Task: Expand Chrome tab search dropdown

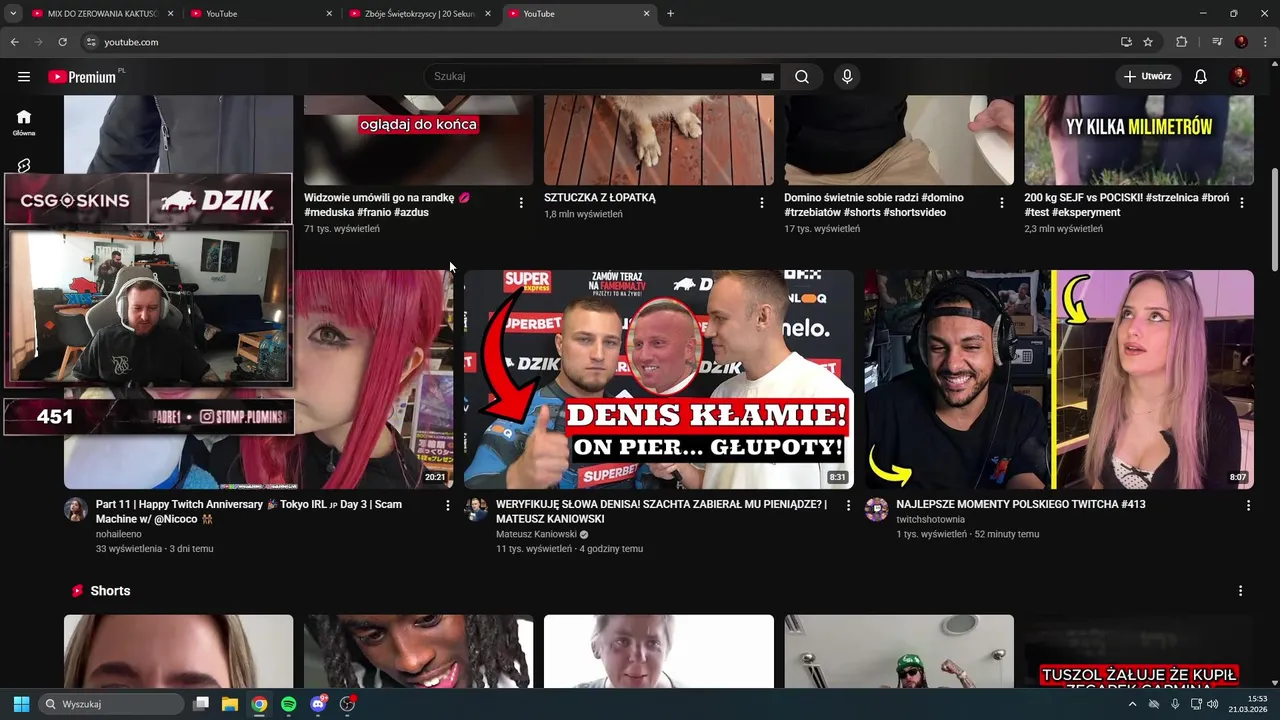Action: 13,14
